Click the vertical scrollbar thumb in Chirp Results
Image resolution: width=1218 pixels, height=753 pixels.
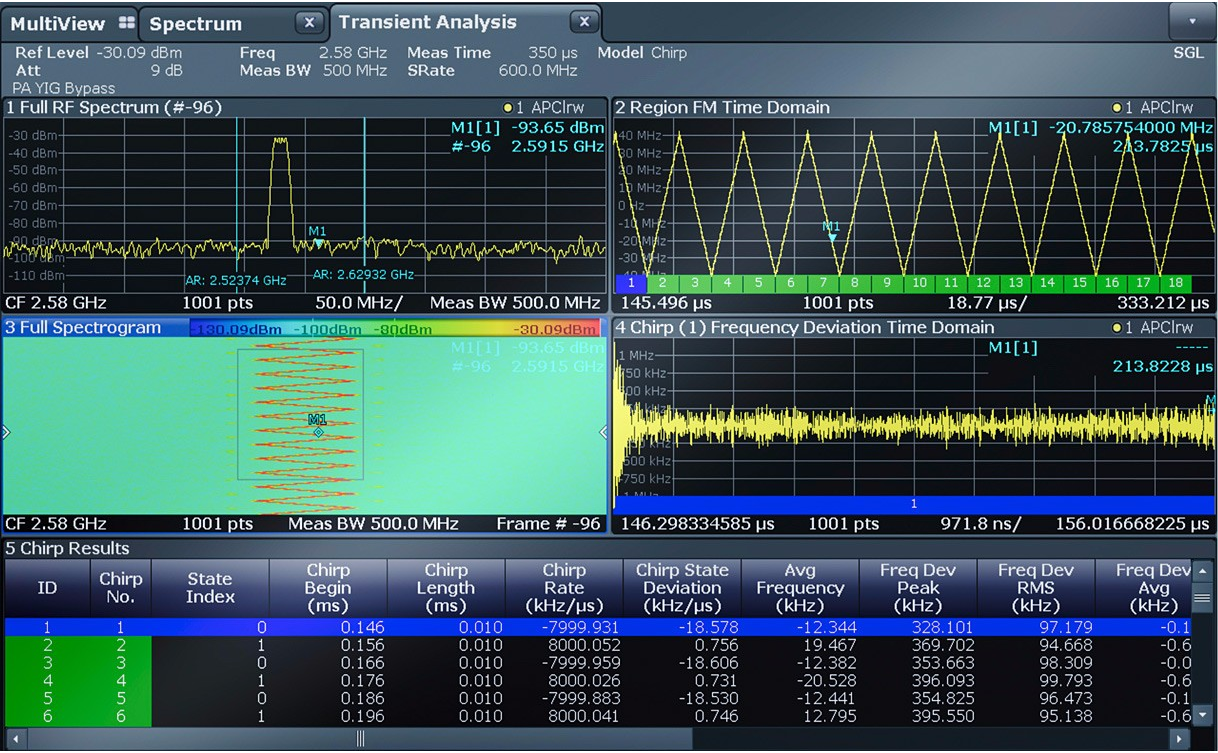(x=1204, y=599)
